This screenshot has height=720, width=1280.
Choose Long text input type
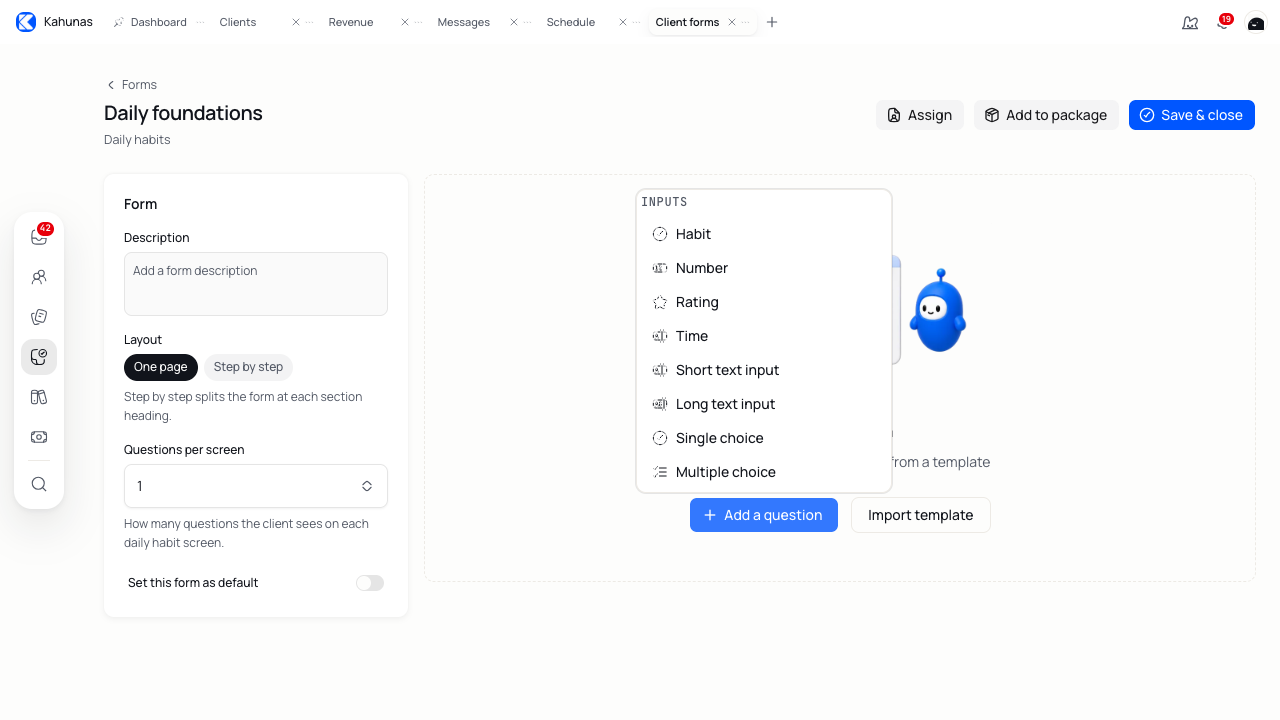pyautogui.click(x=764, y=404)
